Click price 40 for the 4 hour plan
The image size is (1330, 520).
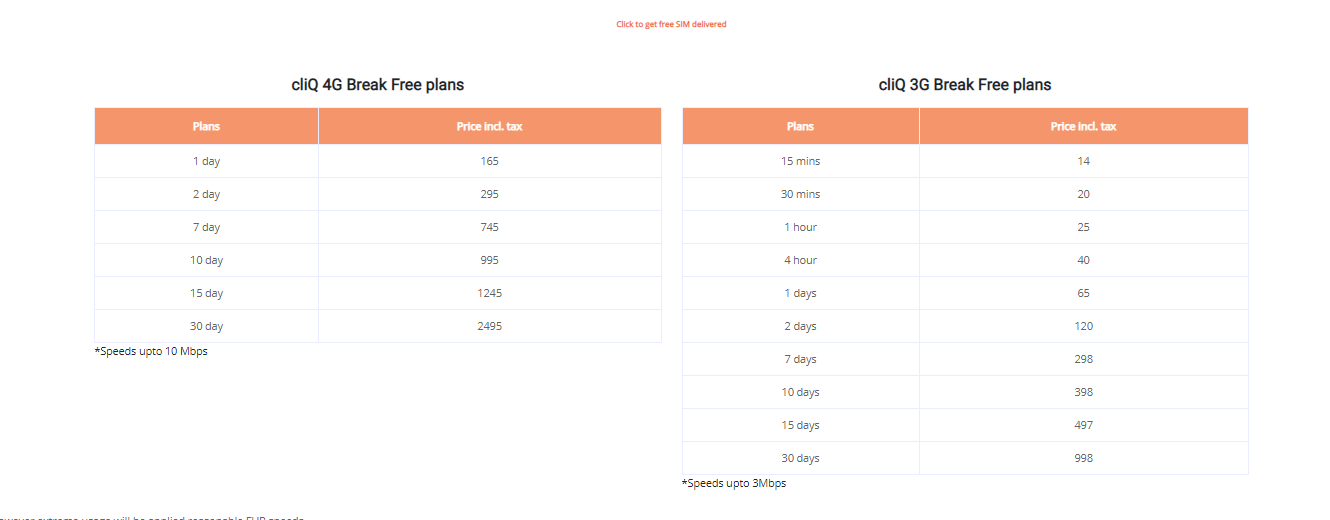[1084, 260]
